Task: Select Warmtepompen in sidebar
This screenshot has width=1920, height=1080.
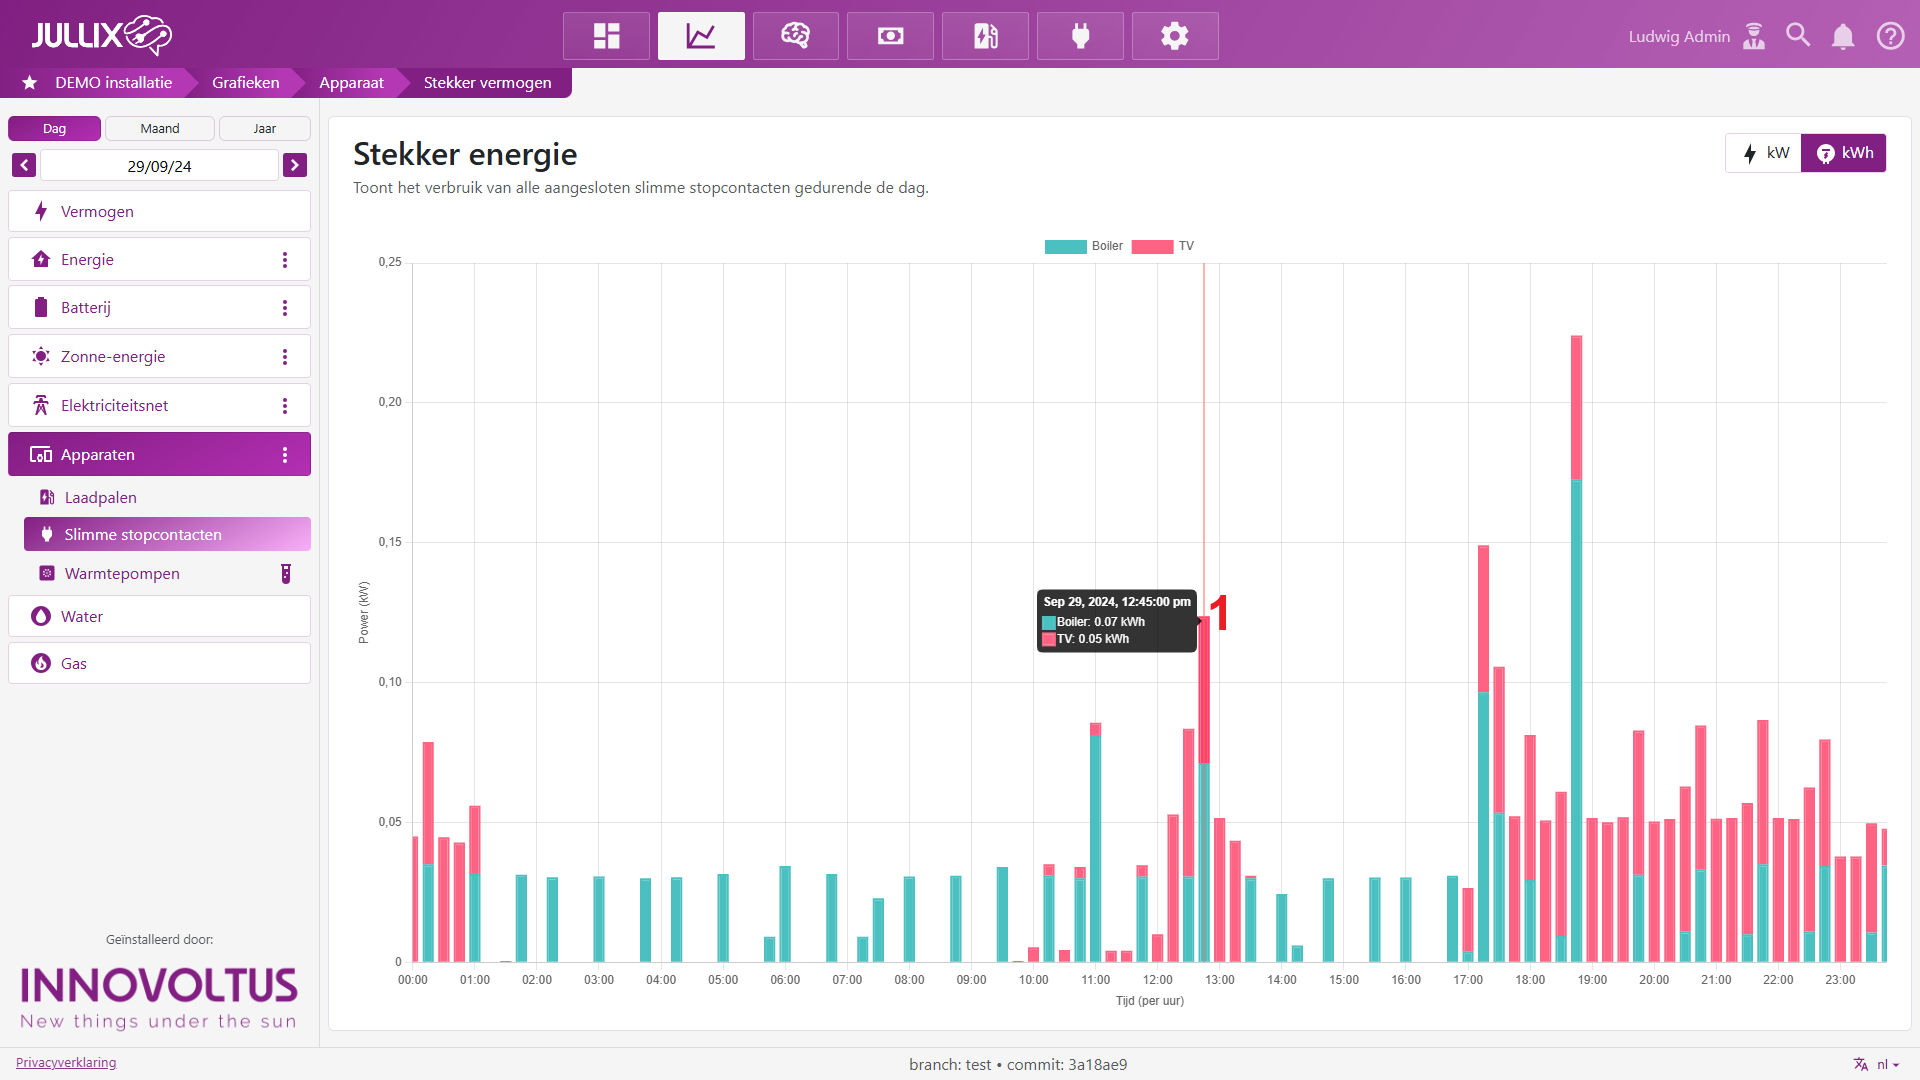Action: (x=122, y=574)
